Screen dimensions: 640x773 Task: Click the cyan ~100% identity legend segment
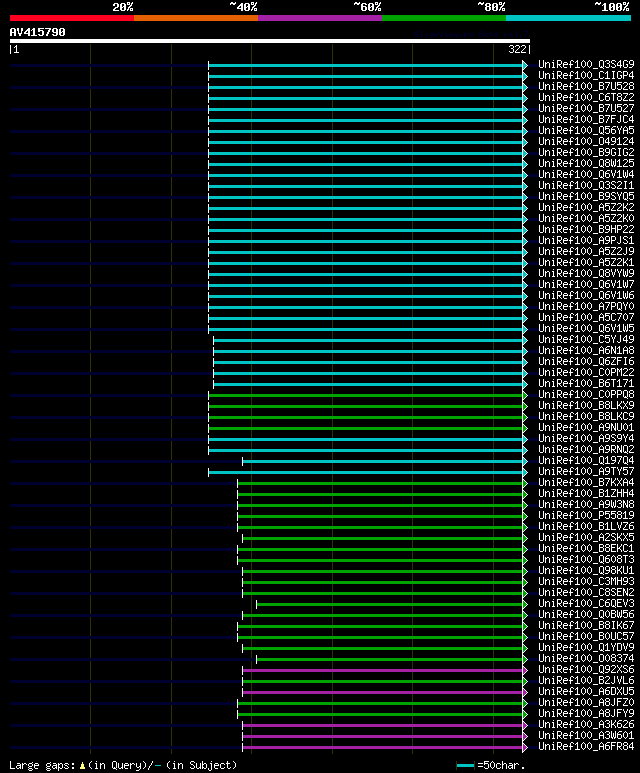click(x=569, y=18)
